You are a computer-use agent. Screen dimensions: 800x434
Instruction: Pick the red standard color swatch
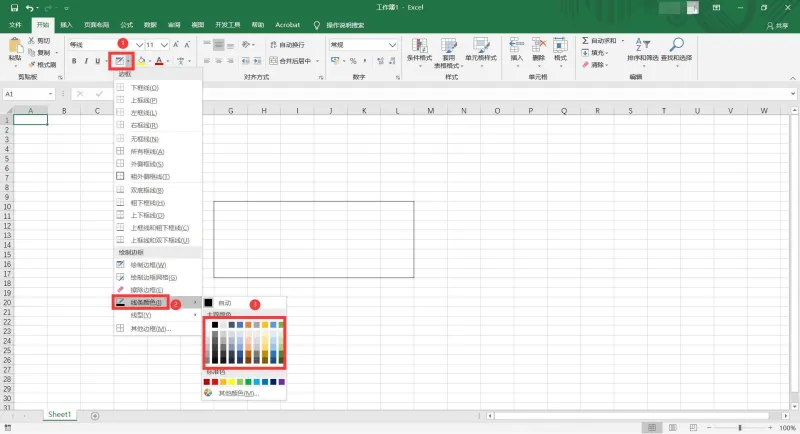[x=215, y=382]
